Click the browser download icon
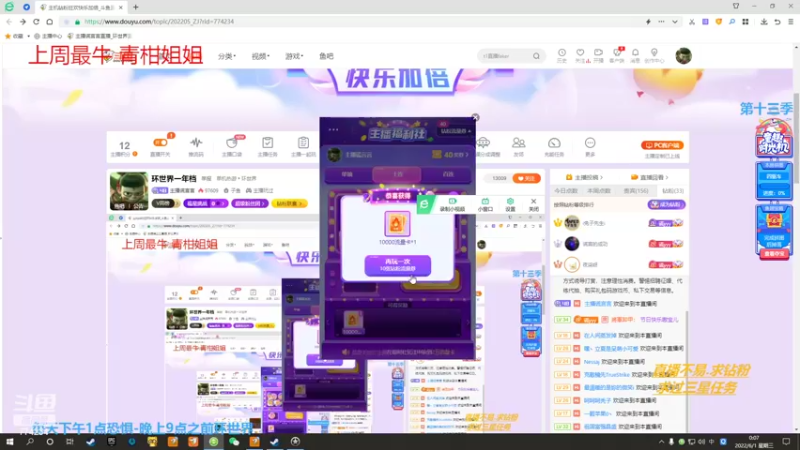800x450 pixels. (764, 21)
